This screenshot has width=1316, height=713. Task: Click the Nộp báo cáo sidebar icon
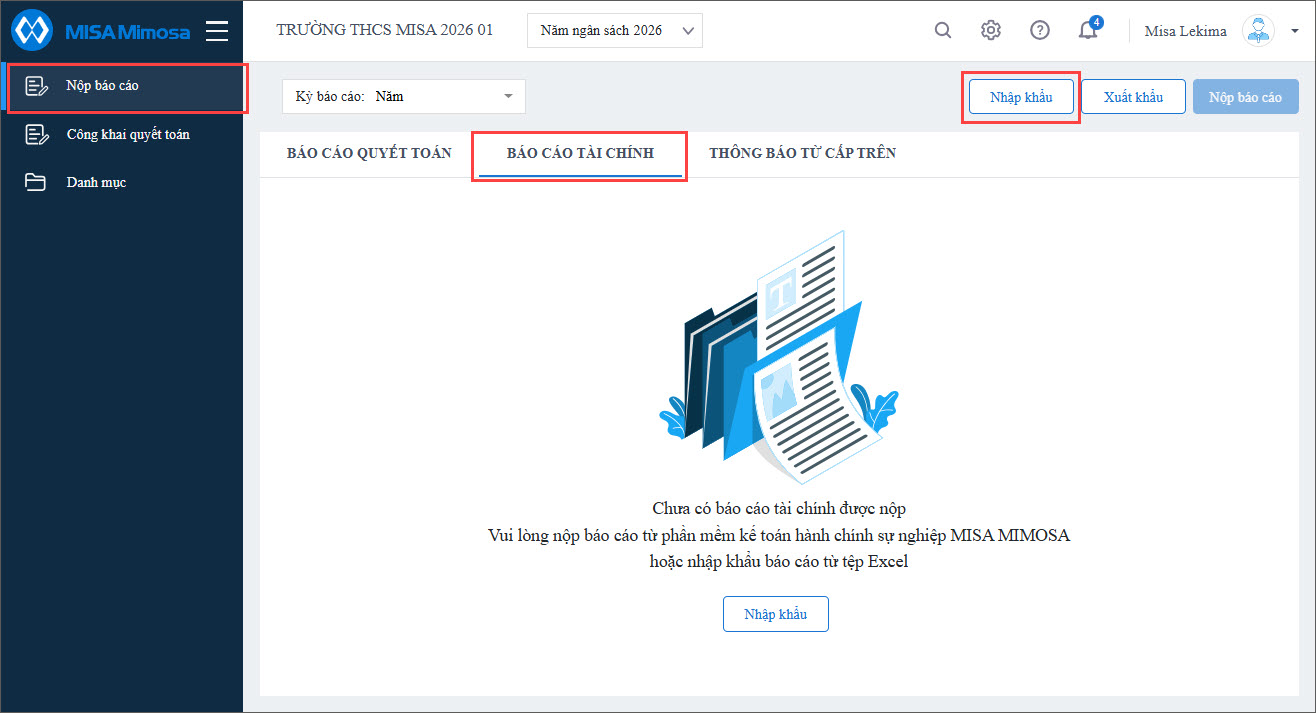click(37, 86)
